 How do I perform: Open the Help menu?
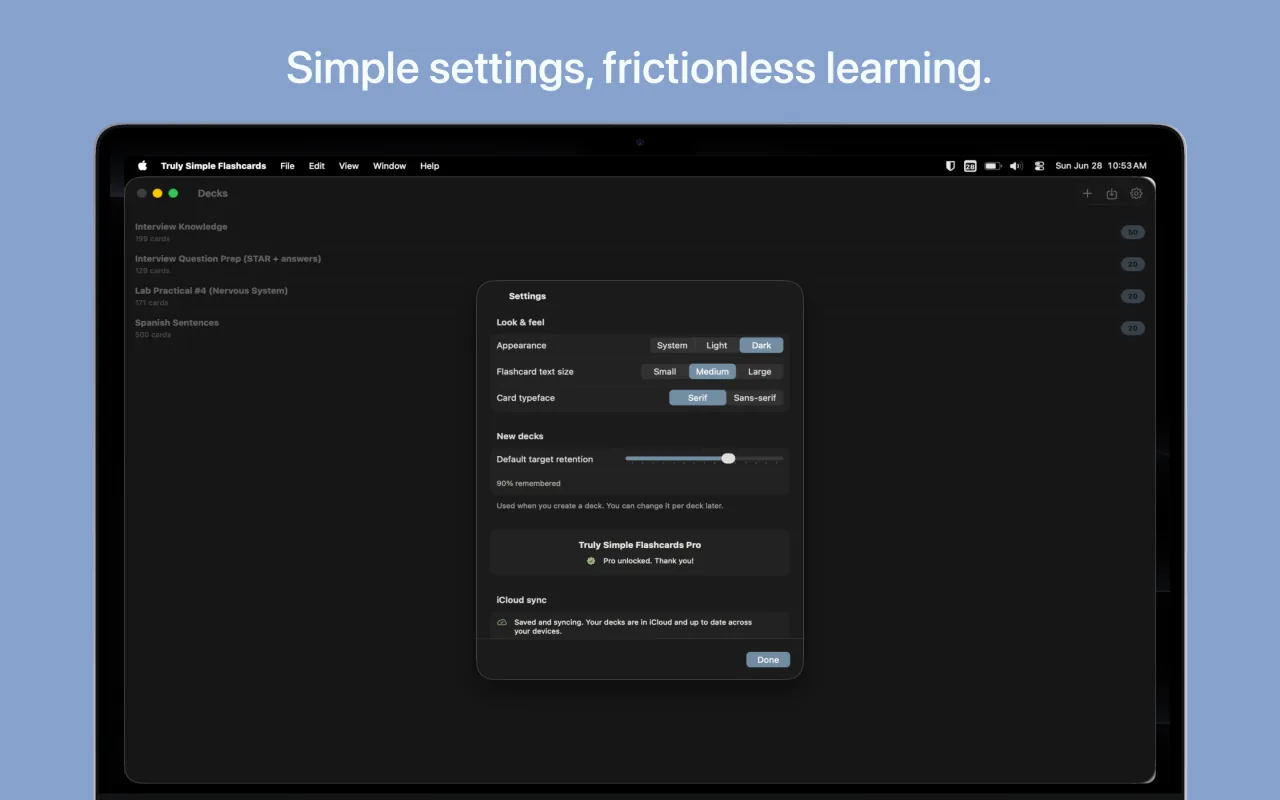pos(430,166)
